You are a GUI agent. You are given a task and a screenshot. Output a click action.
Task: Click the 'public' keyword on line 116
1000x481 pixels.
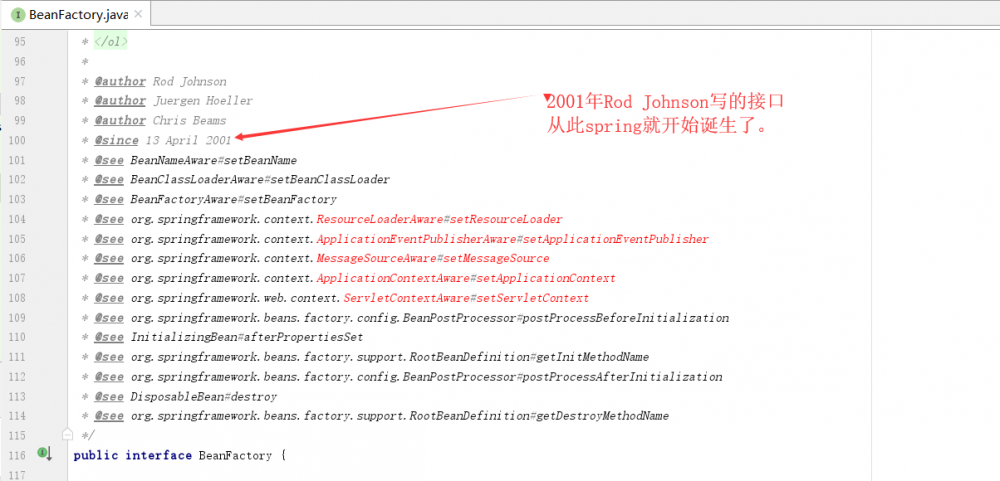tap(96, 455)
